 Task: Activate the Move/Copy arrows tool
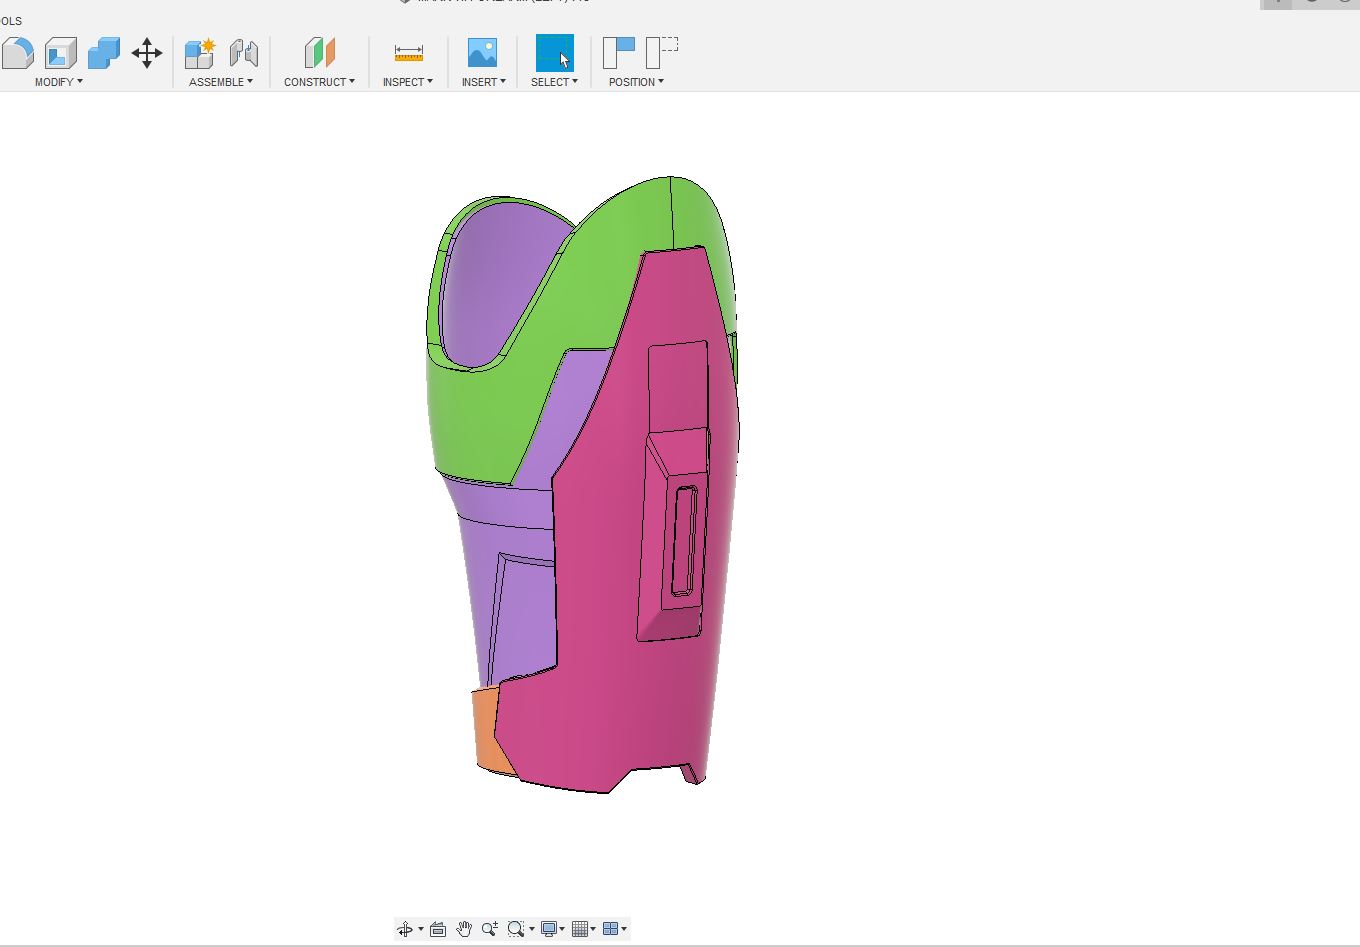[x=147, y=53]
